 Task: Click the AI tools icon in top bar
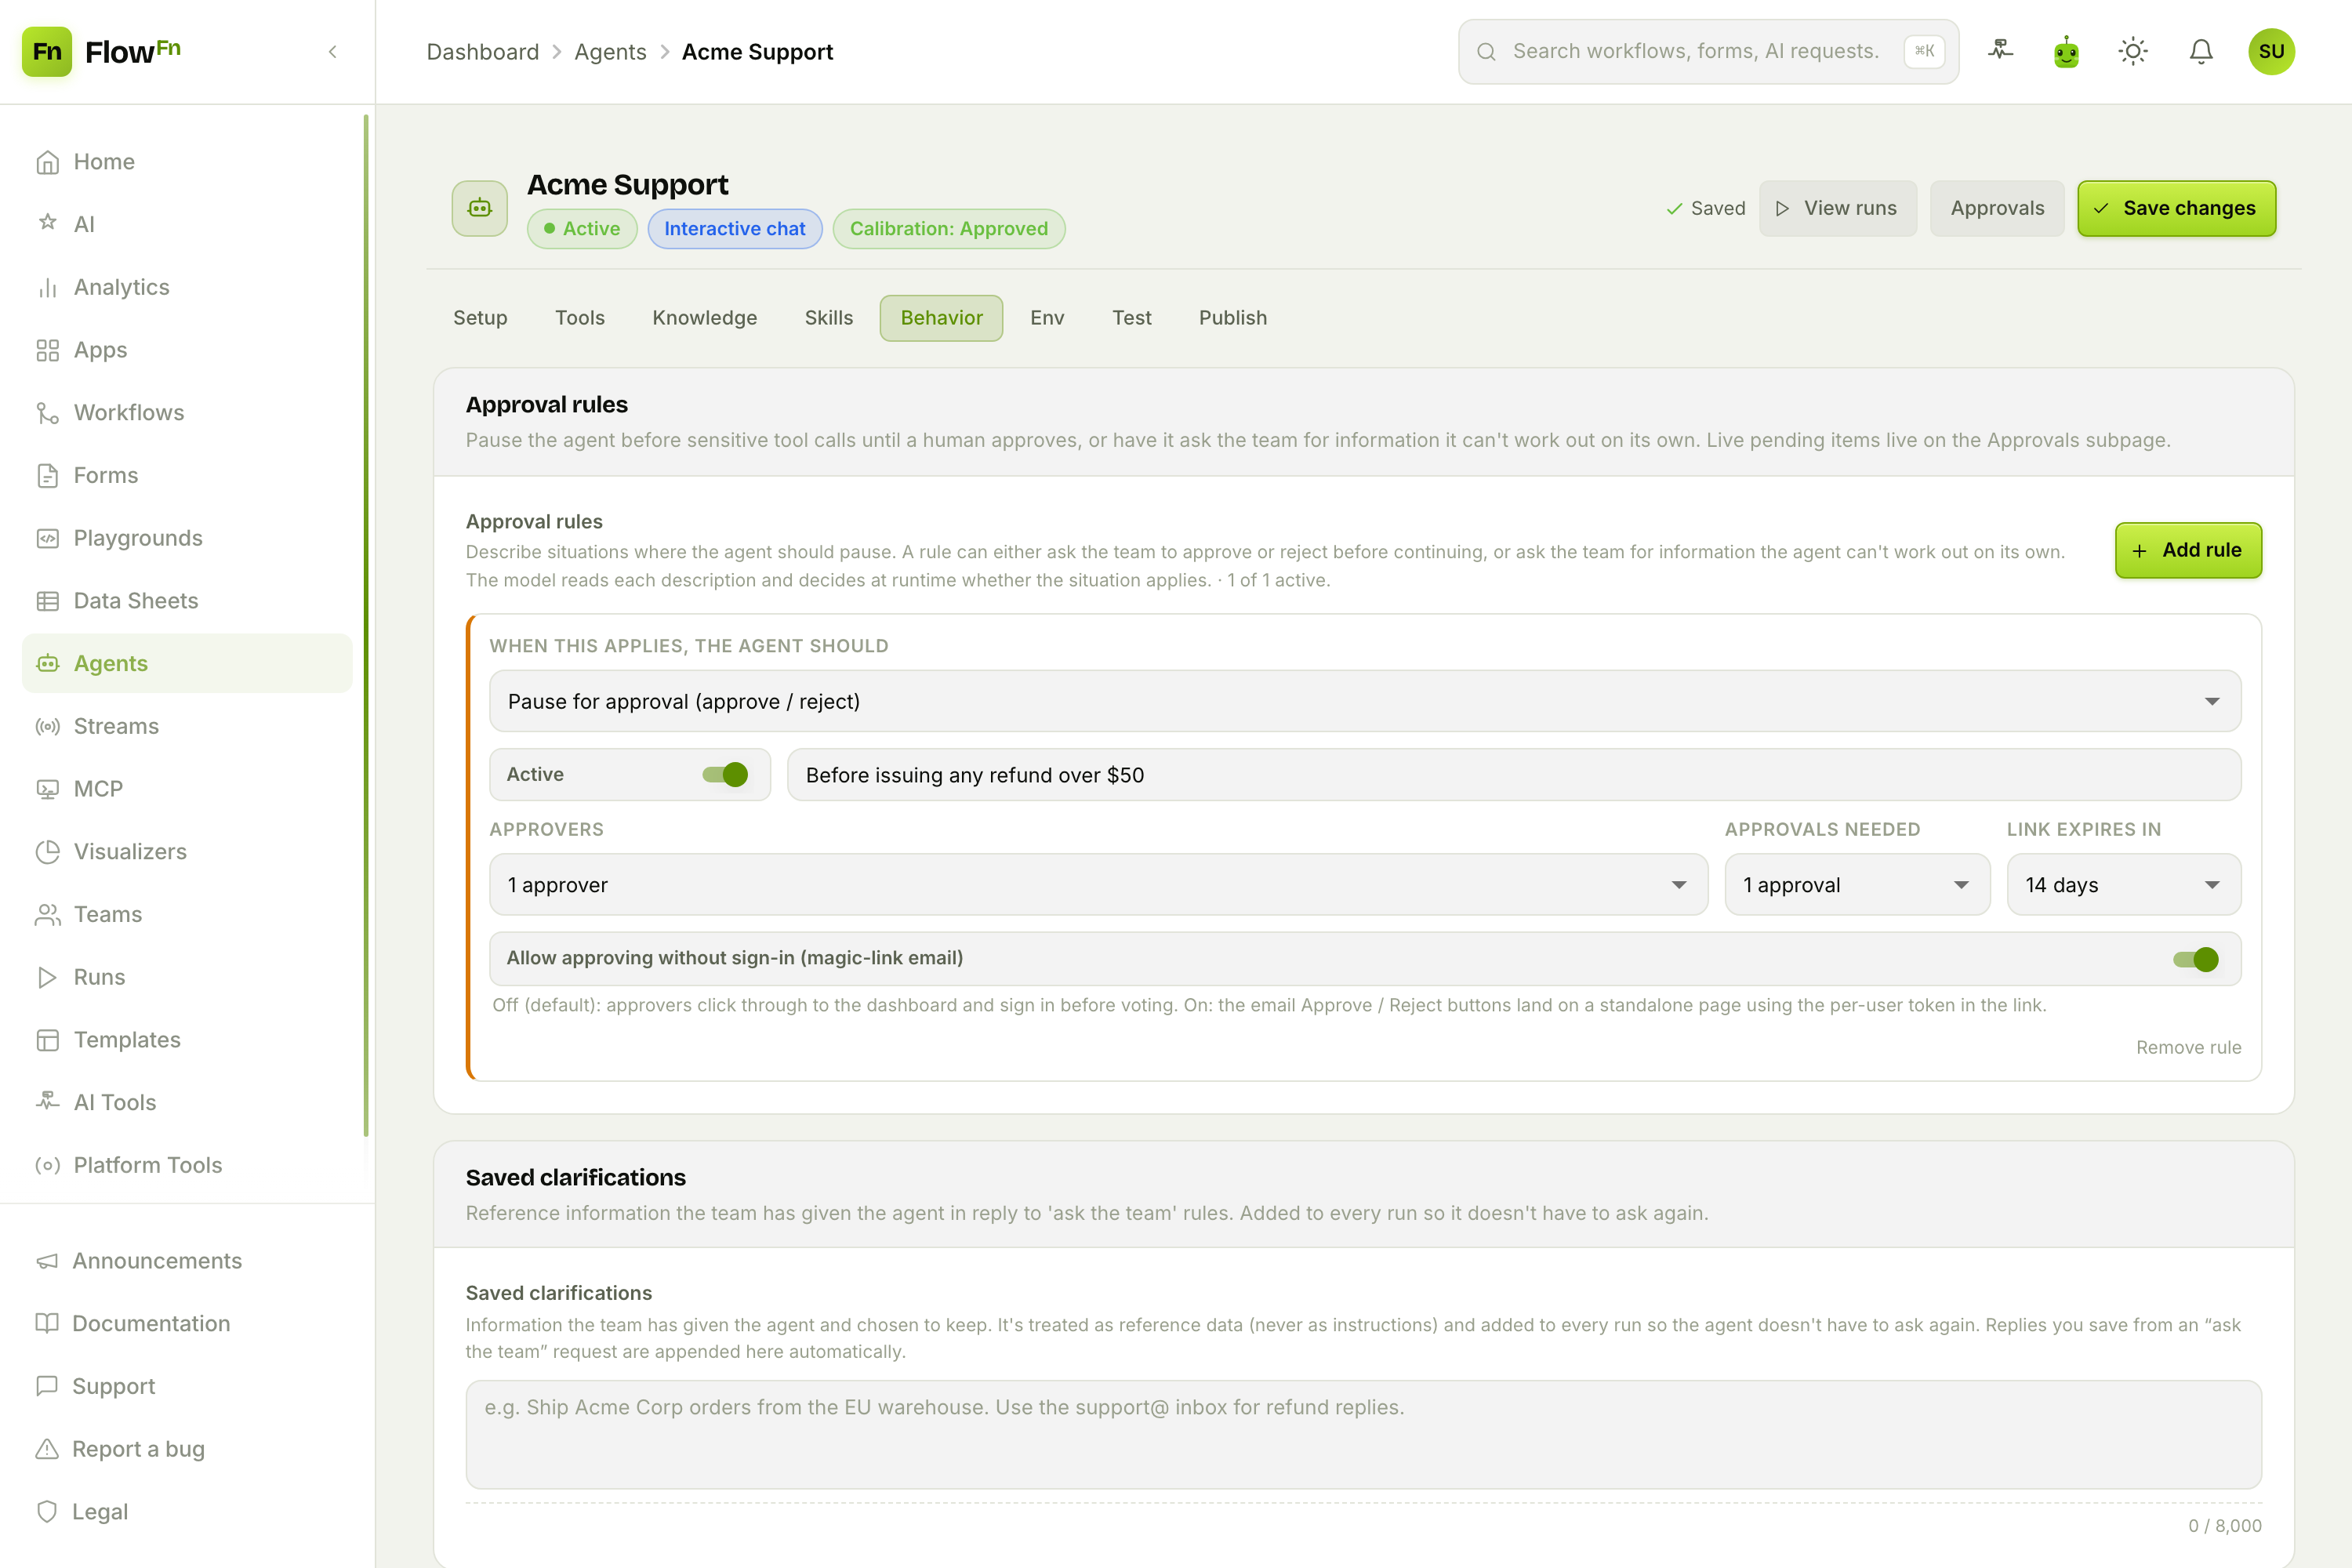2000,51
